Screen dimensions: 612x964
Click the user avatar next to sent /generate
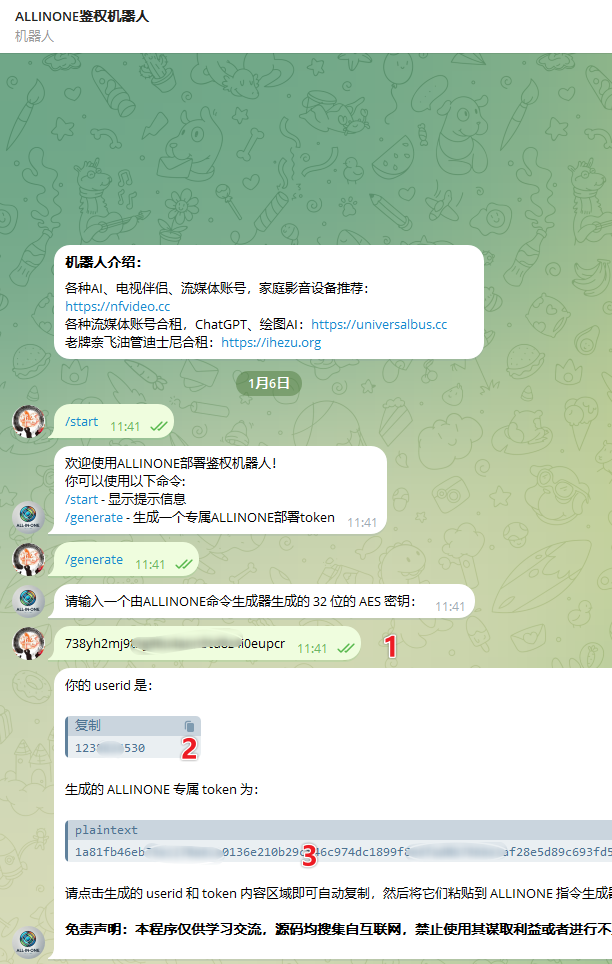tap(28, 559)
